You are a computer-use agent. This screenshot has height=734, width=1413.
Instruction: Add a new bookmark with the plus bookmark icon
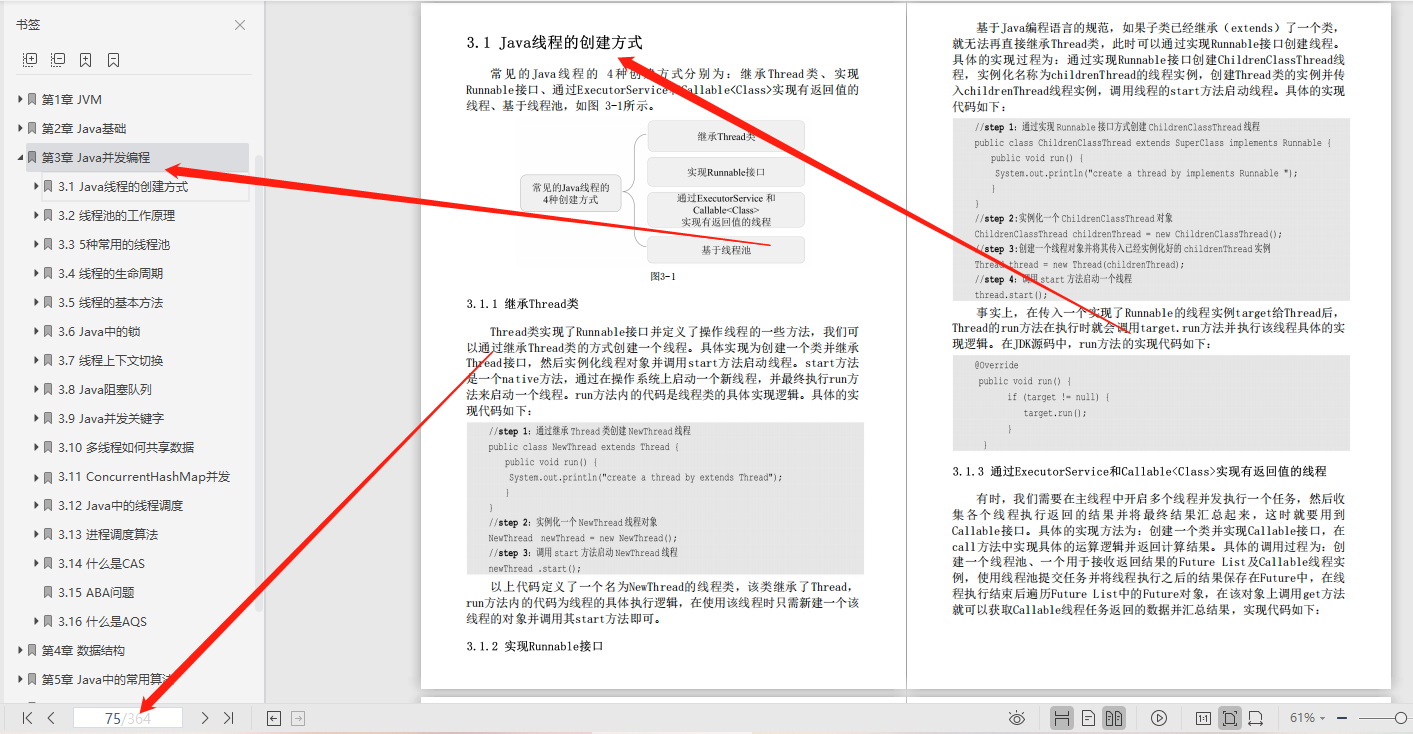click(x=85, y=60)
